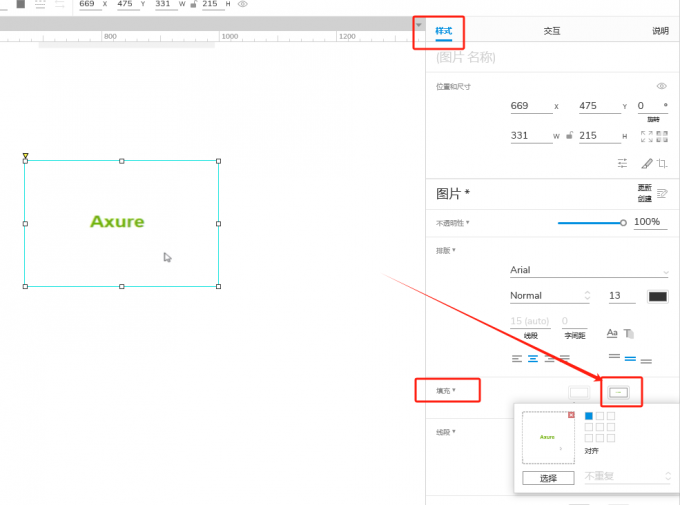Click the height field 215 in style panel
The height and width of the screenshot is (505, 680).
600,136
